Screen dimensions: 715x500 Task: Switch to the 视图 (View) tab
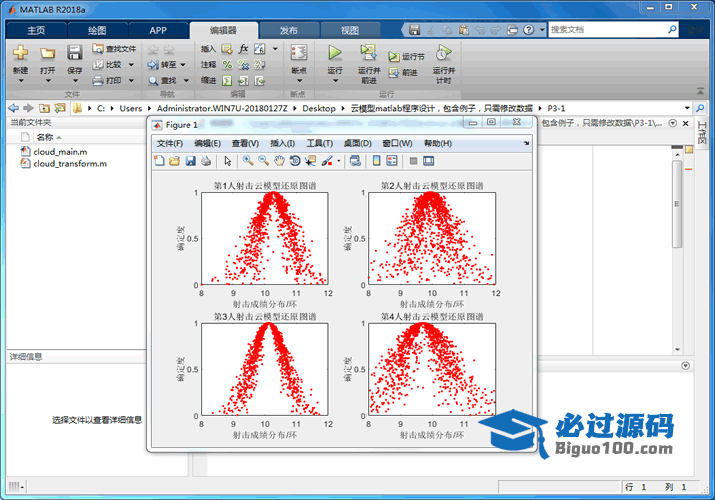point(350,30)
